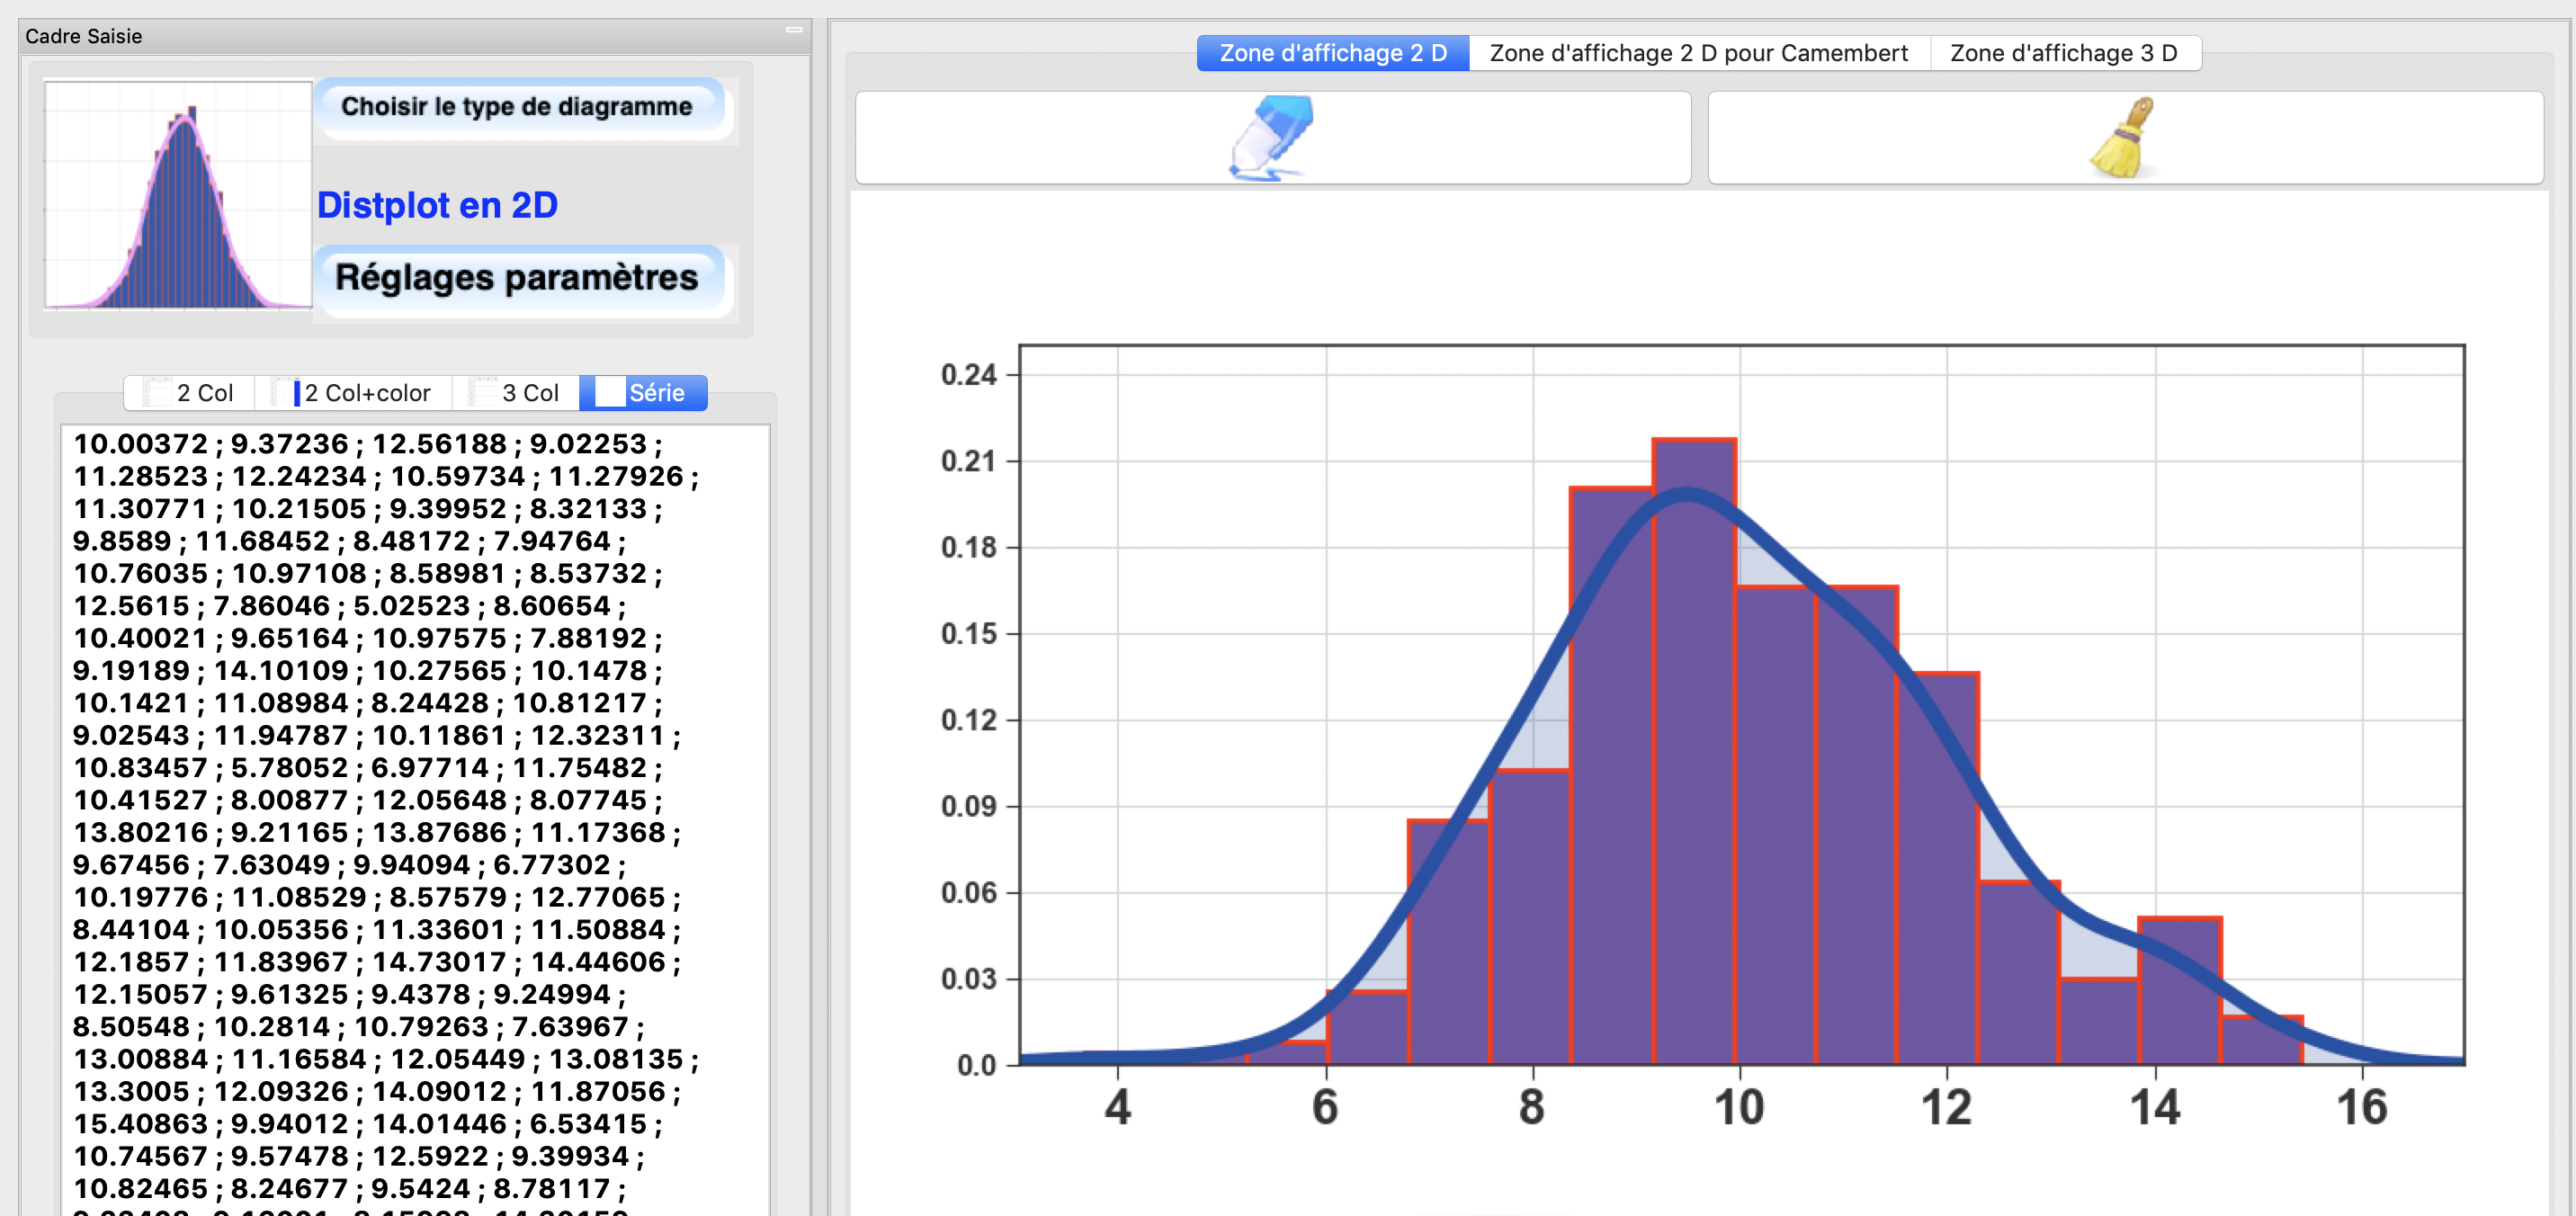Screen dimensions: 2576x1216
Task: Click the eraser icon button
Action: point(1272,138)
